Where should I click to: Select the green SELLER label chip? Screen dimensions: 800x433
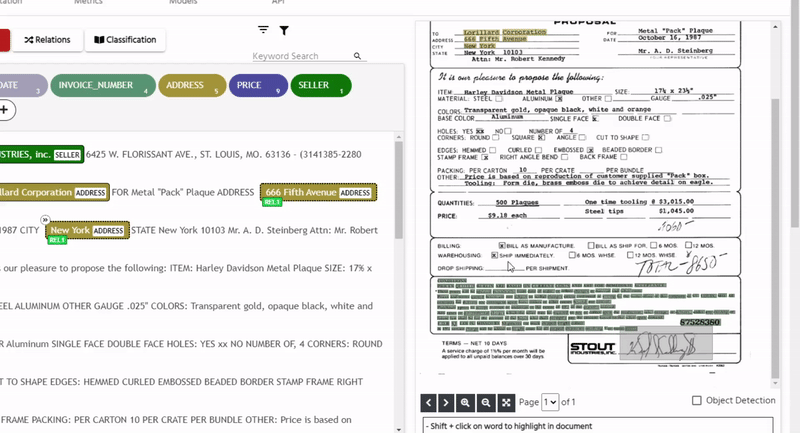click(321, 86)
